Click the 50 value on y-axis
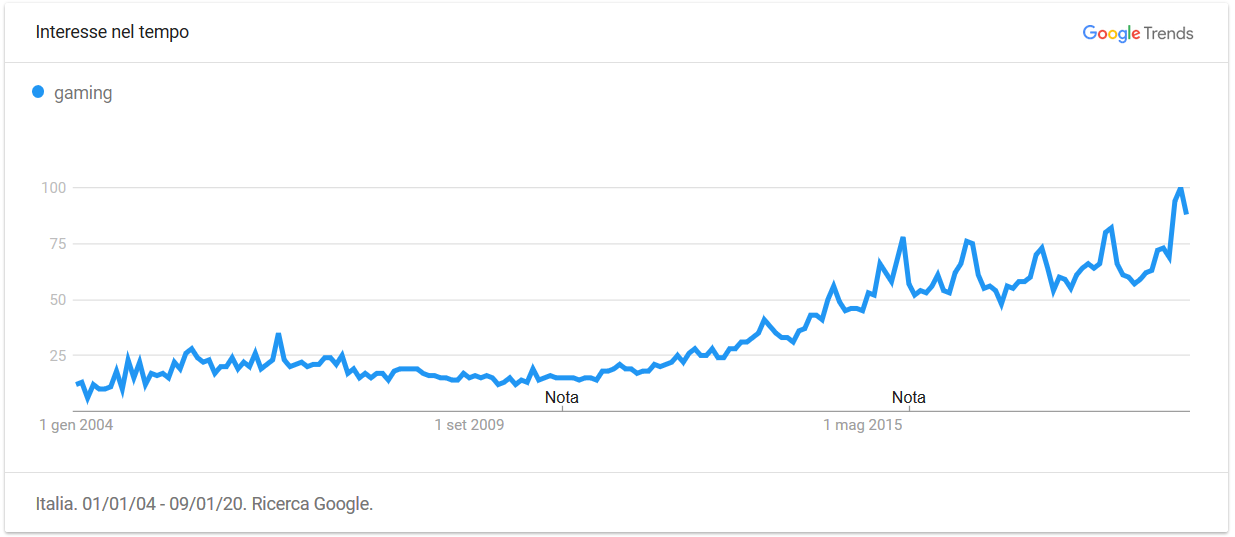This screenshot has width=1235, height=537. [57, 300]
